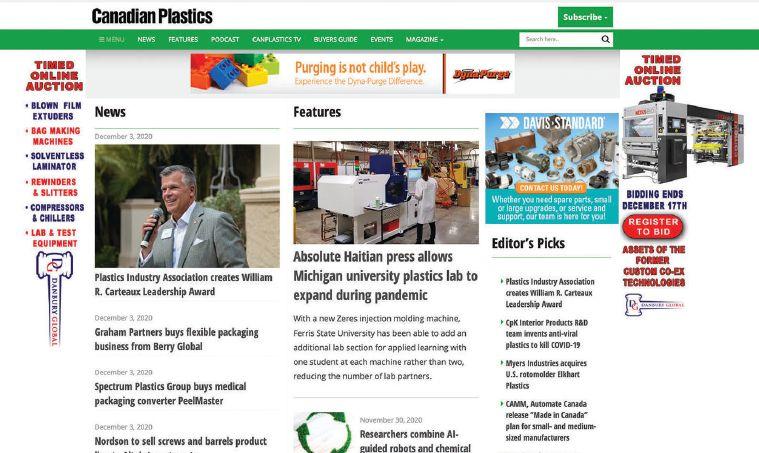
Task: Open Absolute Haitian press feature headline
Action: click(x=385, y=276)
